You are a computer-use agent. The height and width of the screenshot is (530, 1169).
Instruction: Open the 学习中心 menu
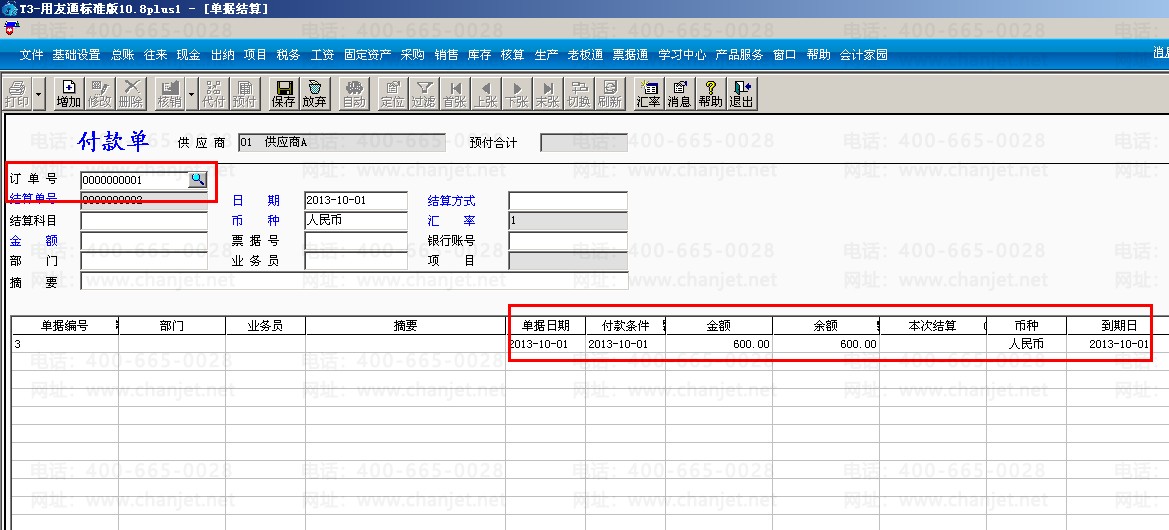coord(681,55)
